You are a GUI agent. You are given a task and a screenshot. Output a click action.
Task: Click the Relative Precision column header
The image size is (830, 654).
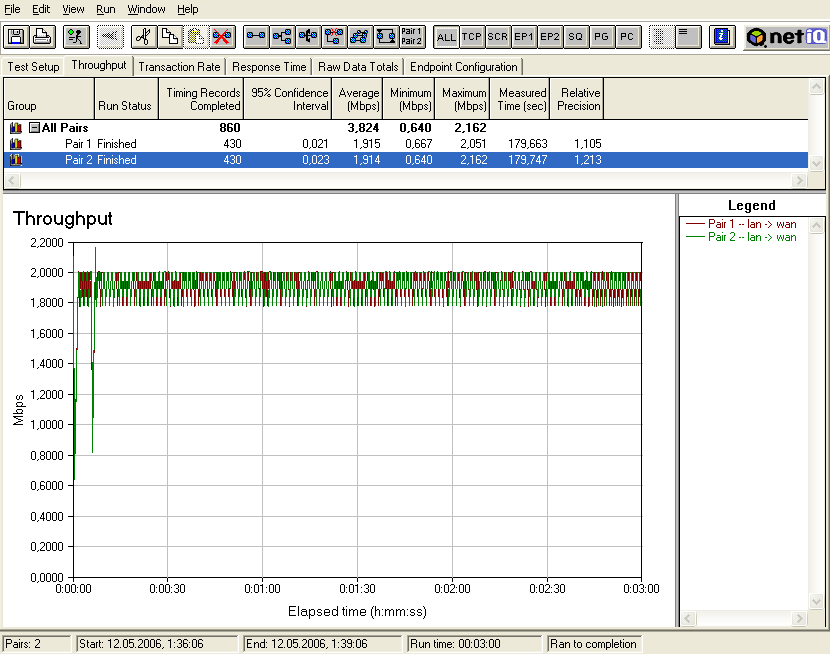point(577,98)
